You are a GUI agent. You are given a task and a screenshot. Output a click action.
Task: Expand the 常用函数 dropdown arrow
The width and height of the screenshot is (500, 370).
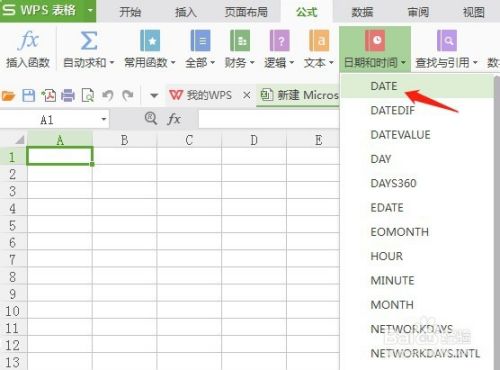click(173, 62)
